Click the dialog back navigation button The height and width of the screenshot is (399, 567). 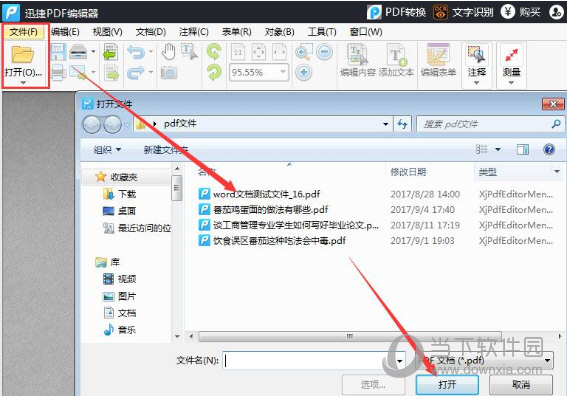[x=91, y=124]
